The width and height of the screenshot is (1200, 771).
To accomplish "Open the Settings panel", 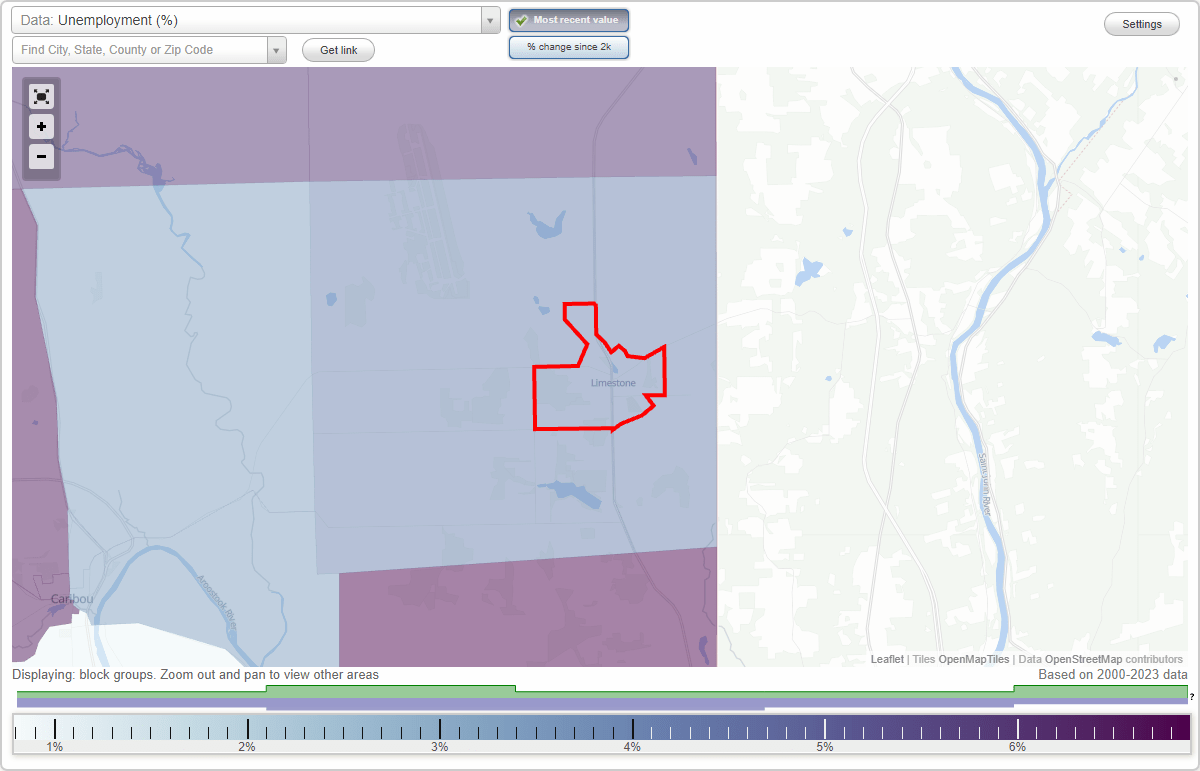I will point(1141,23).
